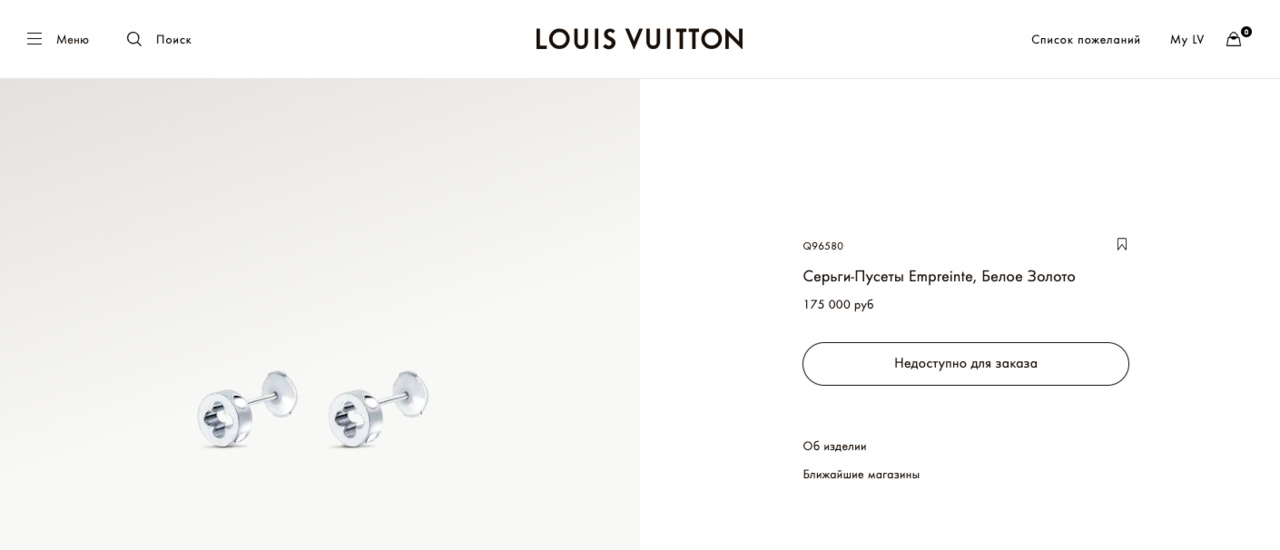Click the "Меню" label
Viewport: 1280px width, 550px height.
click(x=72, y=40)
